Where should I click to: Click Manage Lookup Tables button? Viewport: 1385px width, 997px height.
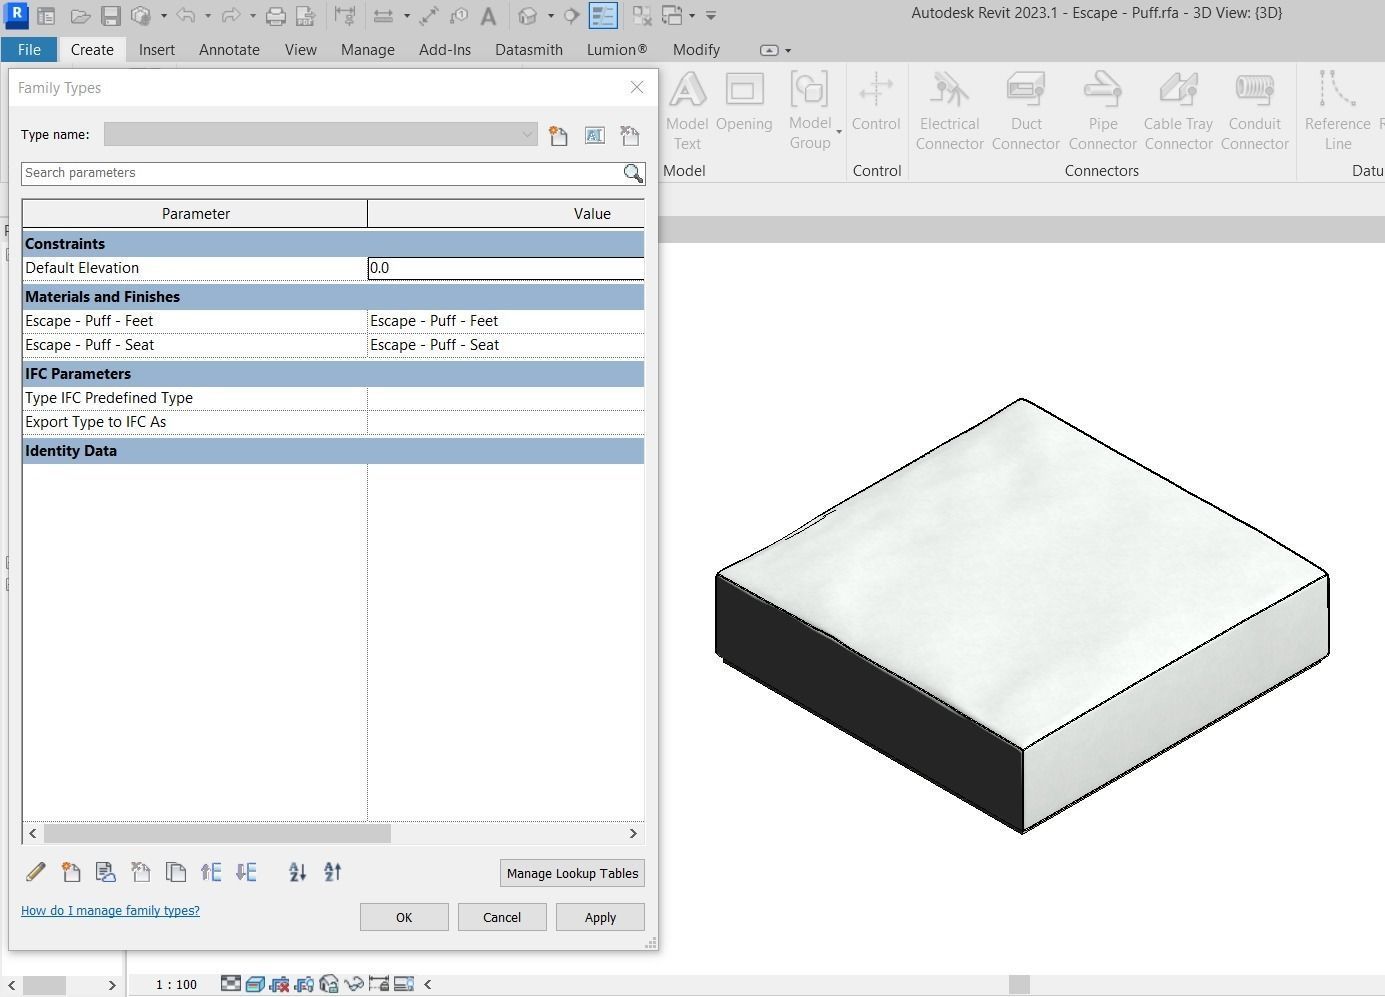(572, 873)
